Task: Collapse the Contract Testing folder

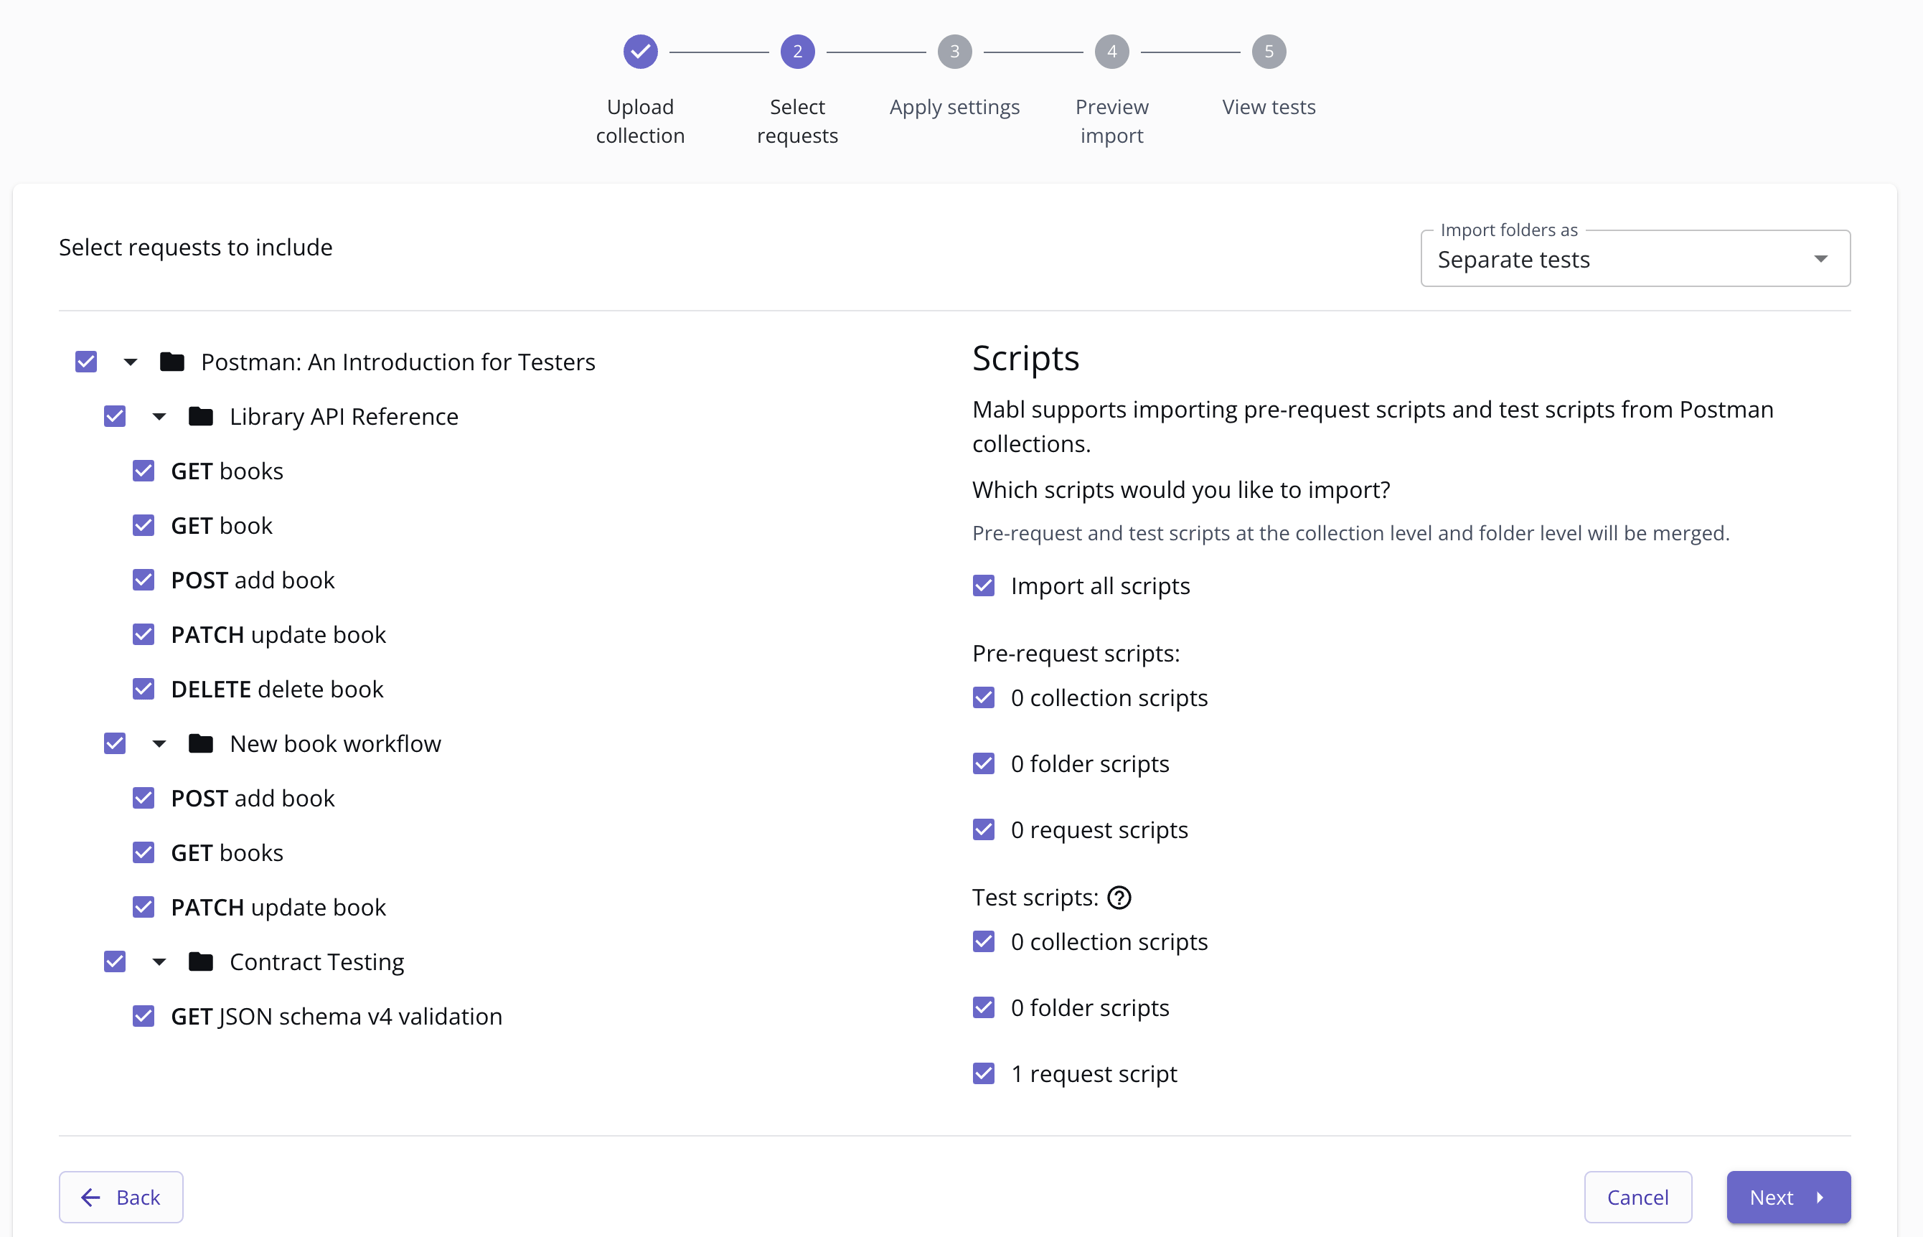Action: 158,961
